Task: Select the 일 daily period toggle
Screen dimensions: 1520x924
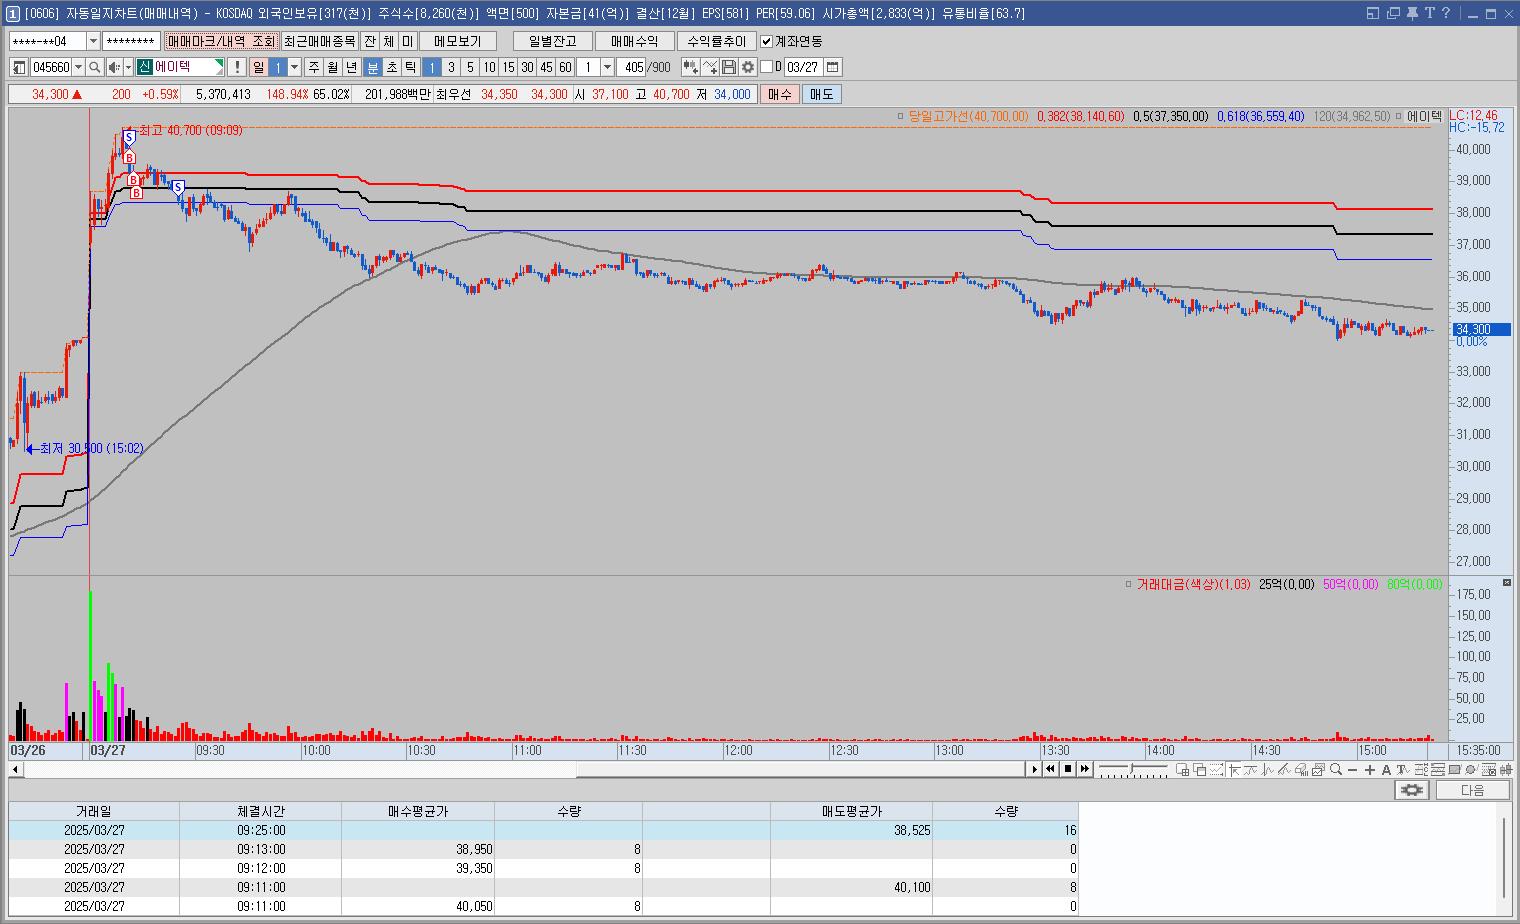Action: tap(259, 67)
